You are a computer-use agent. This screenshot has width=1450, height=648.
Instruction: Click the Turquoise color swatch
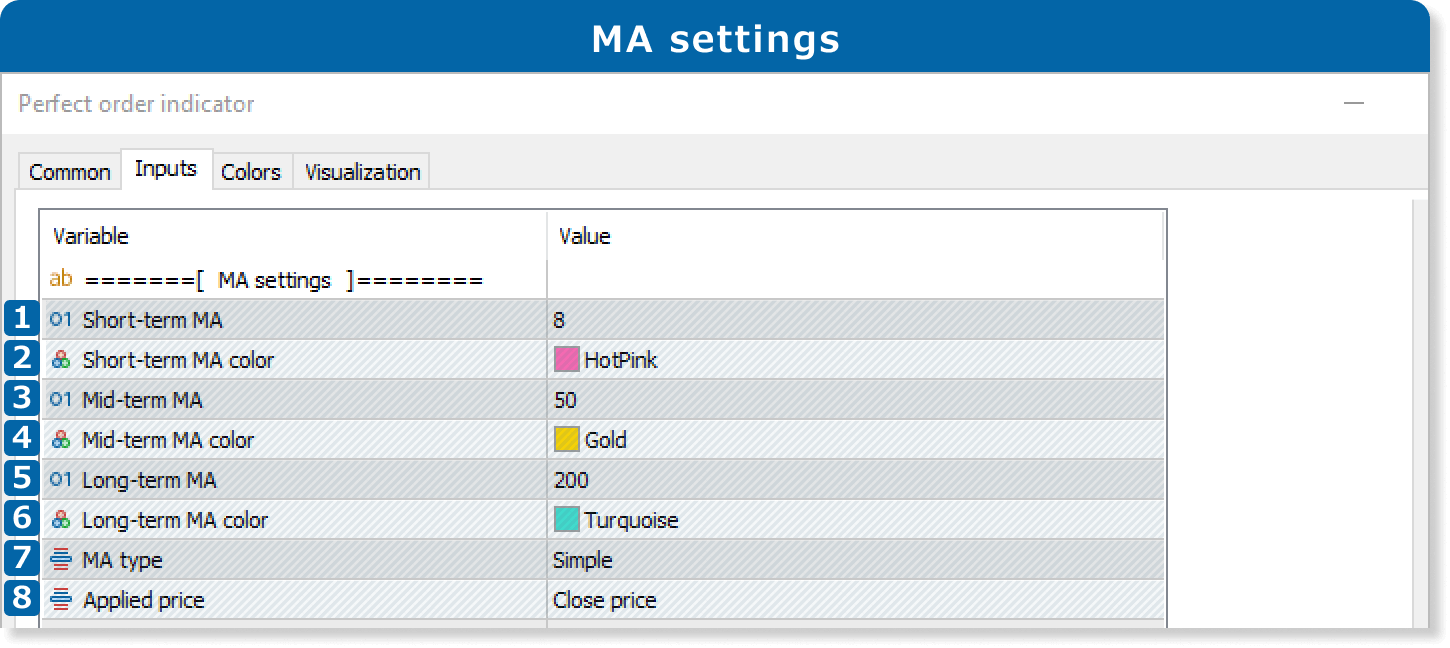tap(567, 520)
